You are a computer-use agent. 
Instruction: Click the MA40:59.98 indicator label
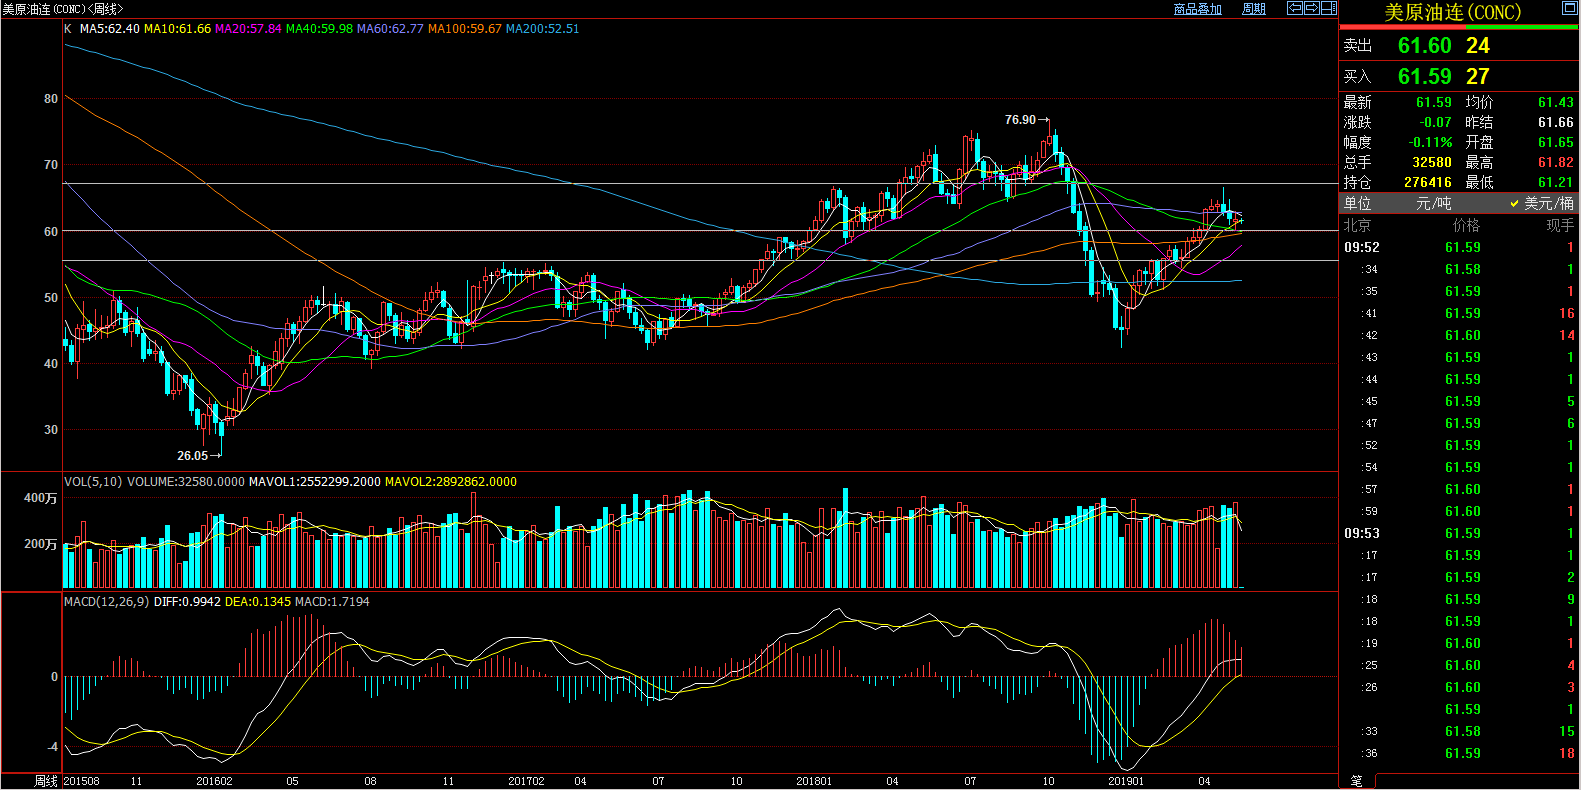click(x=319, y=29)
